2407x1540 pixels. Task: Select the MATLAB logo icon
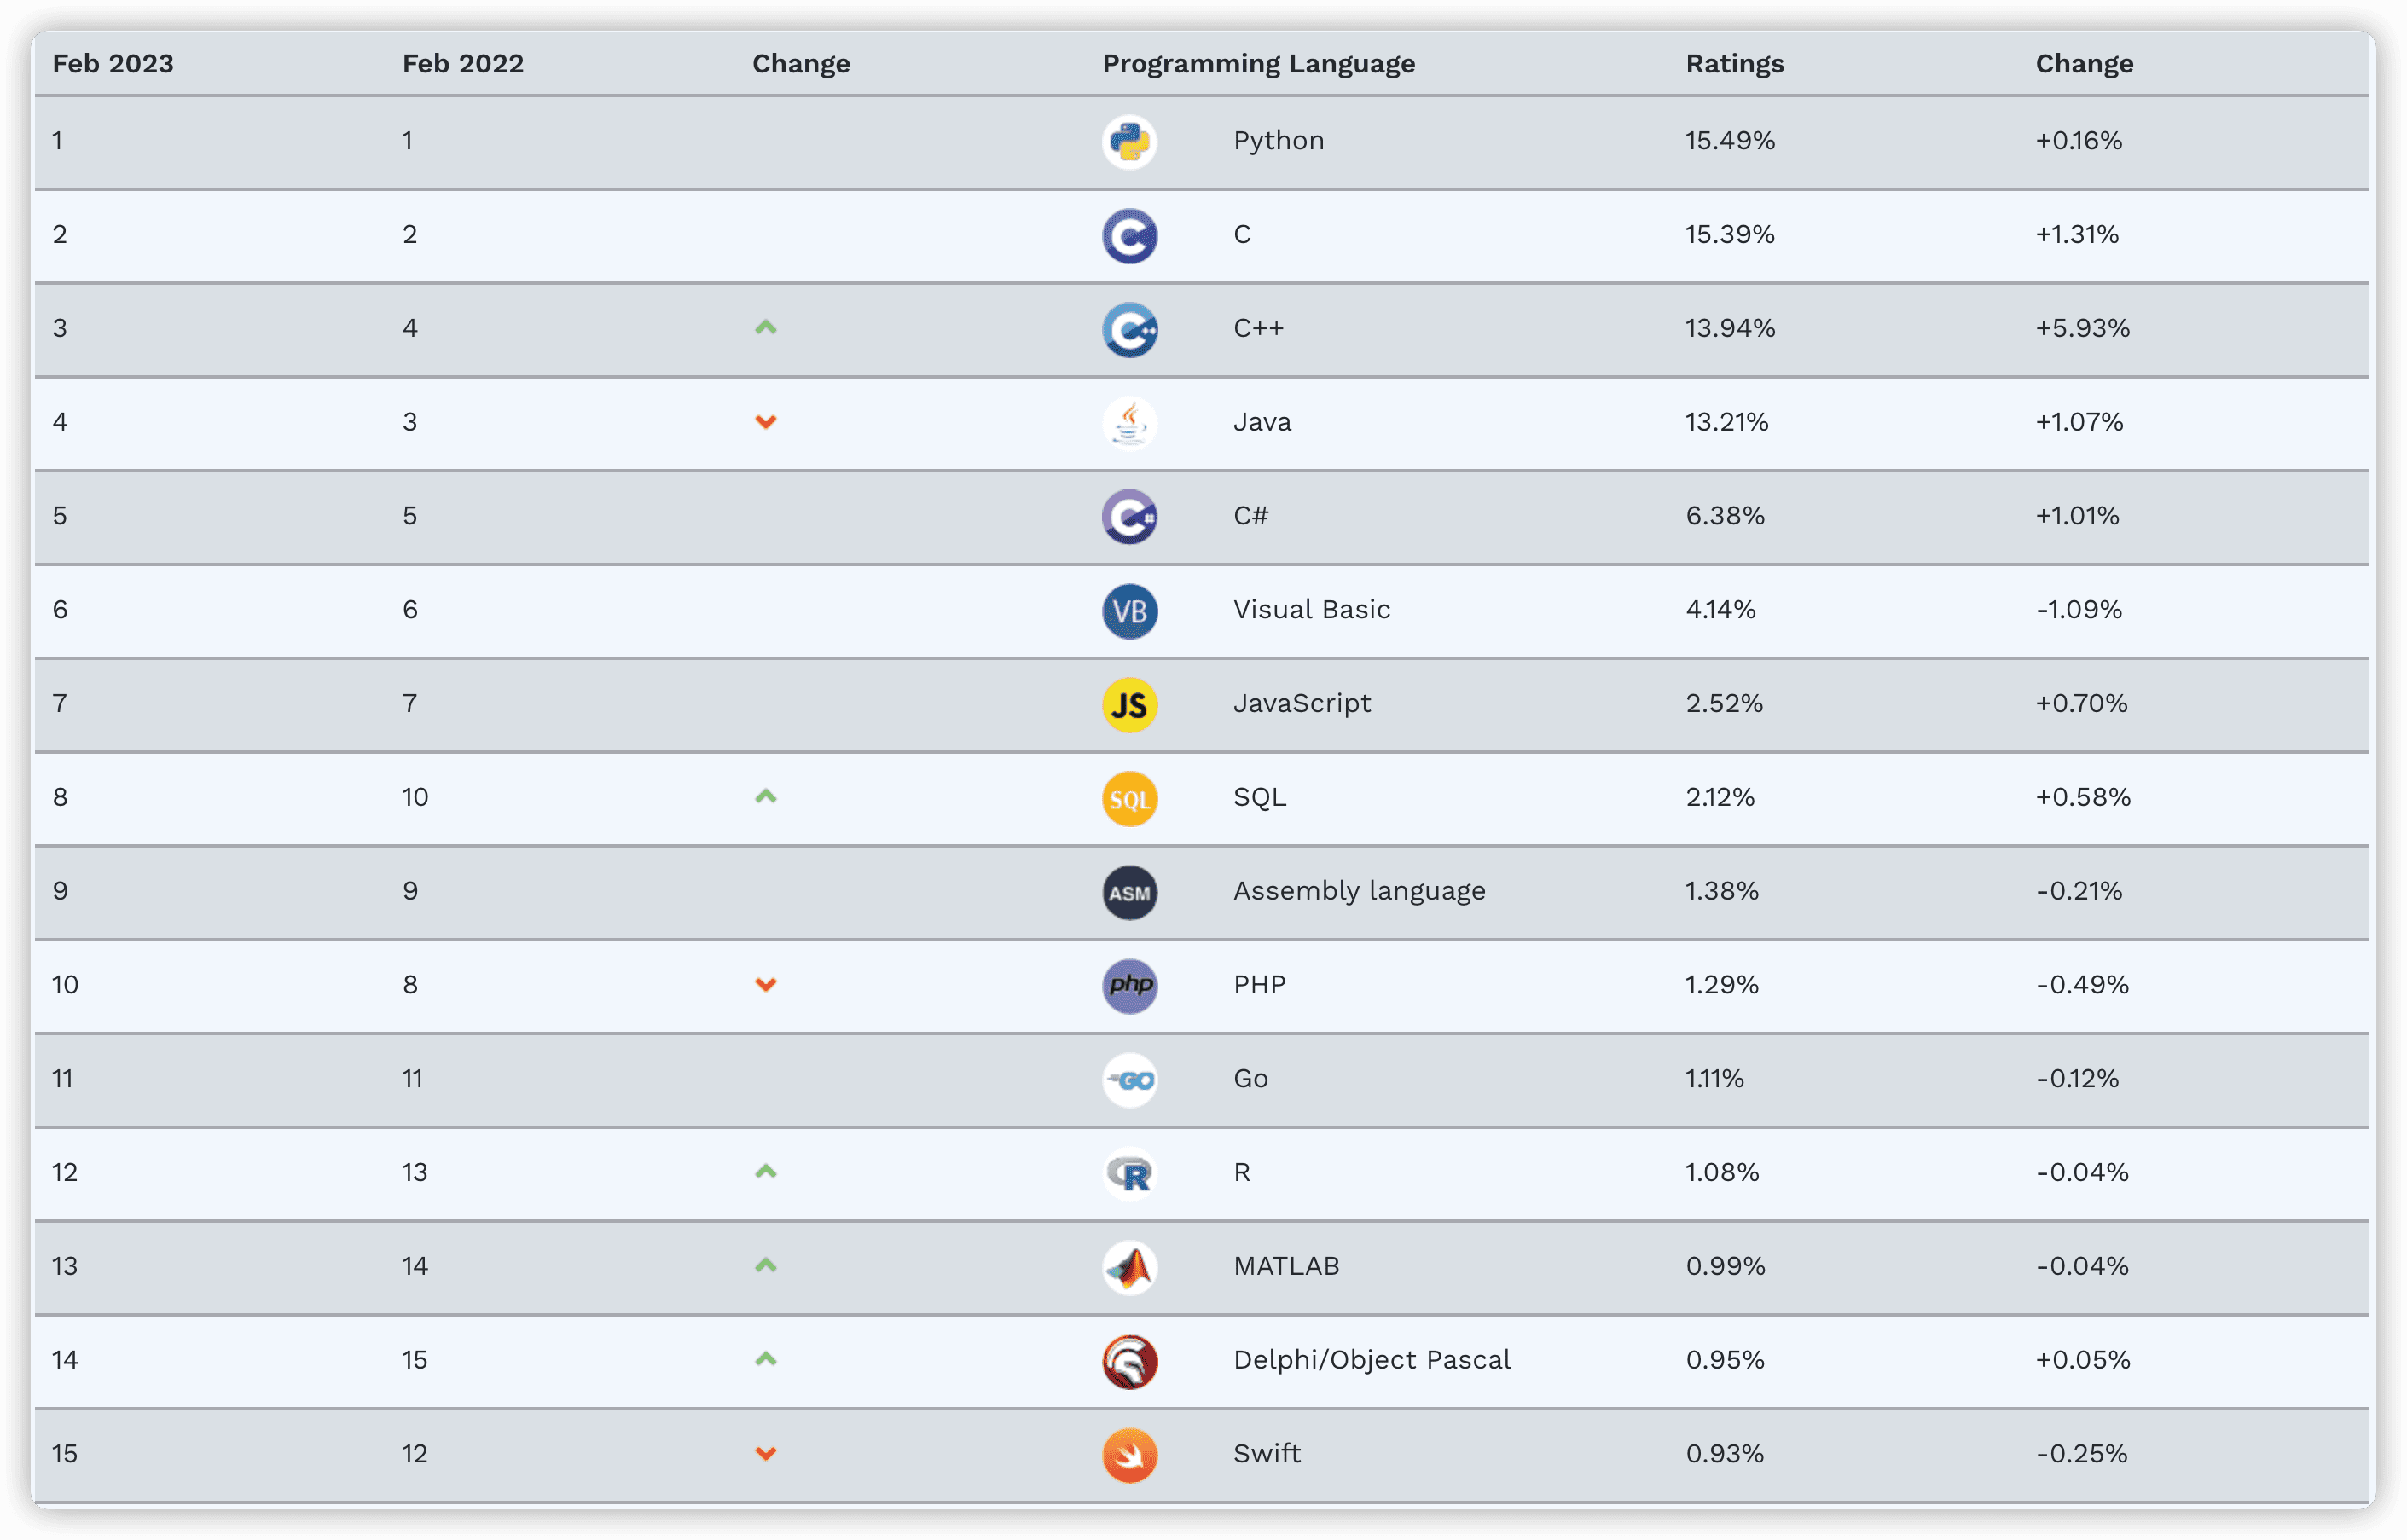tap(1129, 1268)
